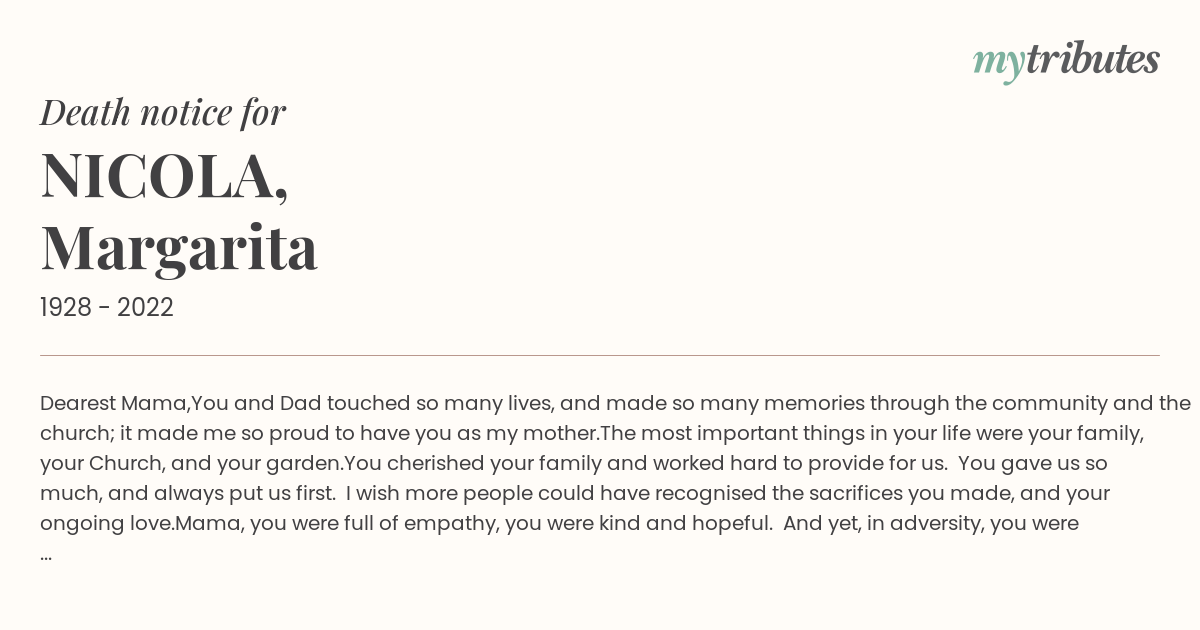Select the birth year 1928
The image size is (1200, 630).
coord(68,308)
